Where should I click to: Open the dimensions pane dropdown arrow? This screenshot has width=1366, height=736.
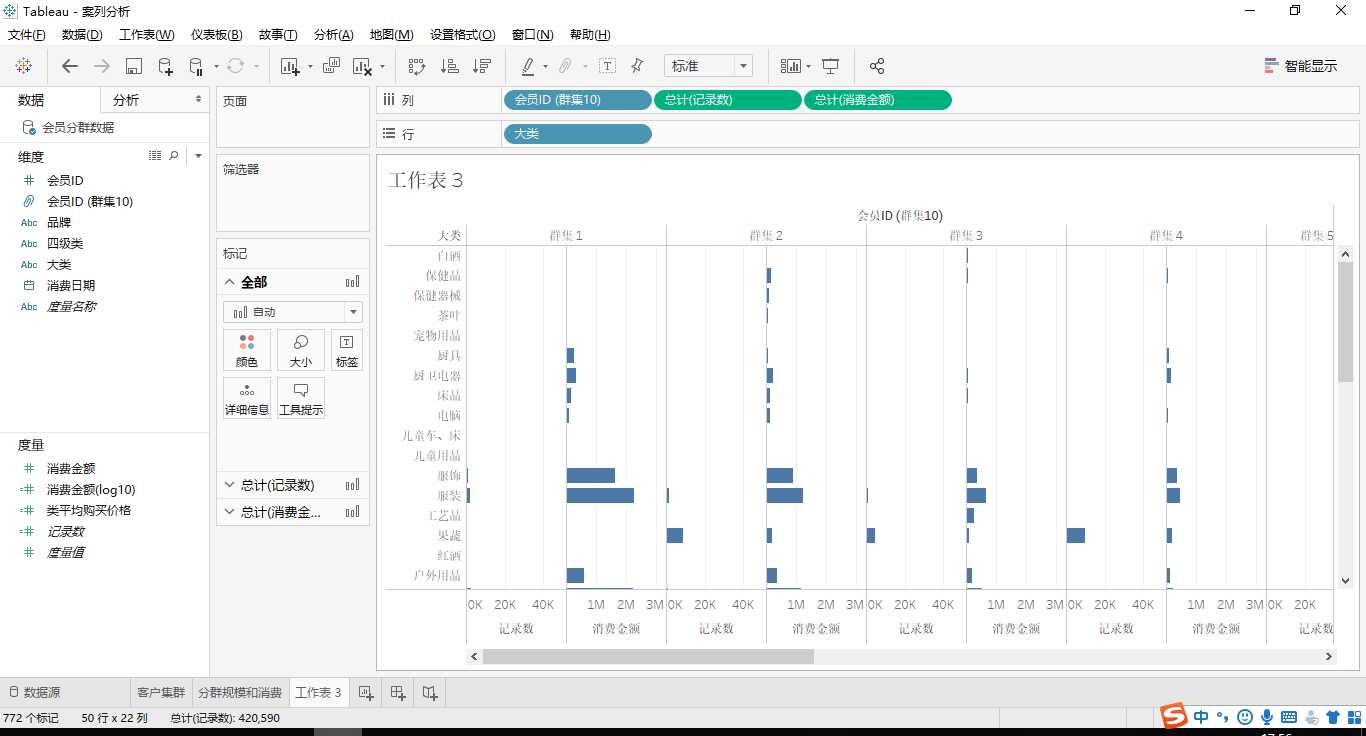[198, 156]
